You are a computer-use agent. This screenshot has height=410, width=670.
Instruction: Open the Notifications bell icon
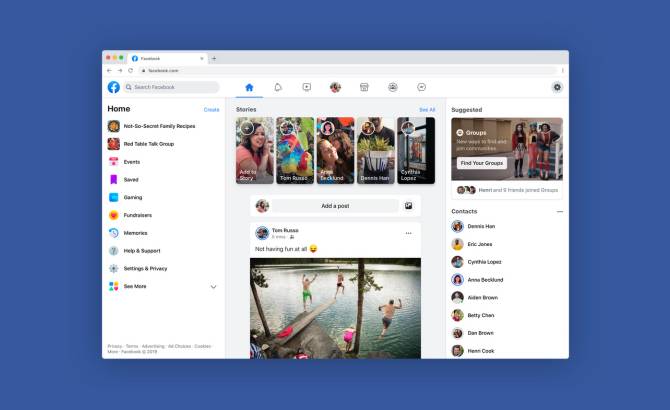point(278,87)
